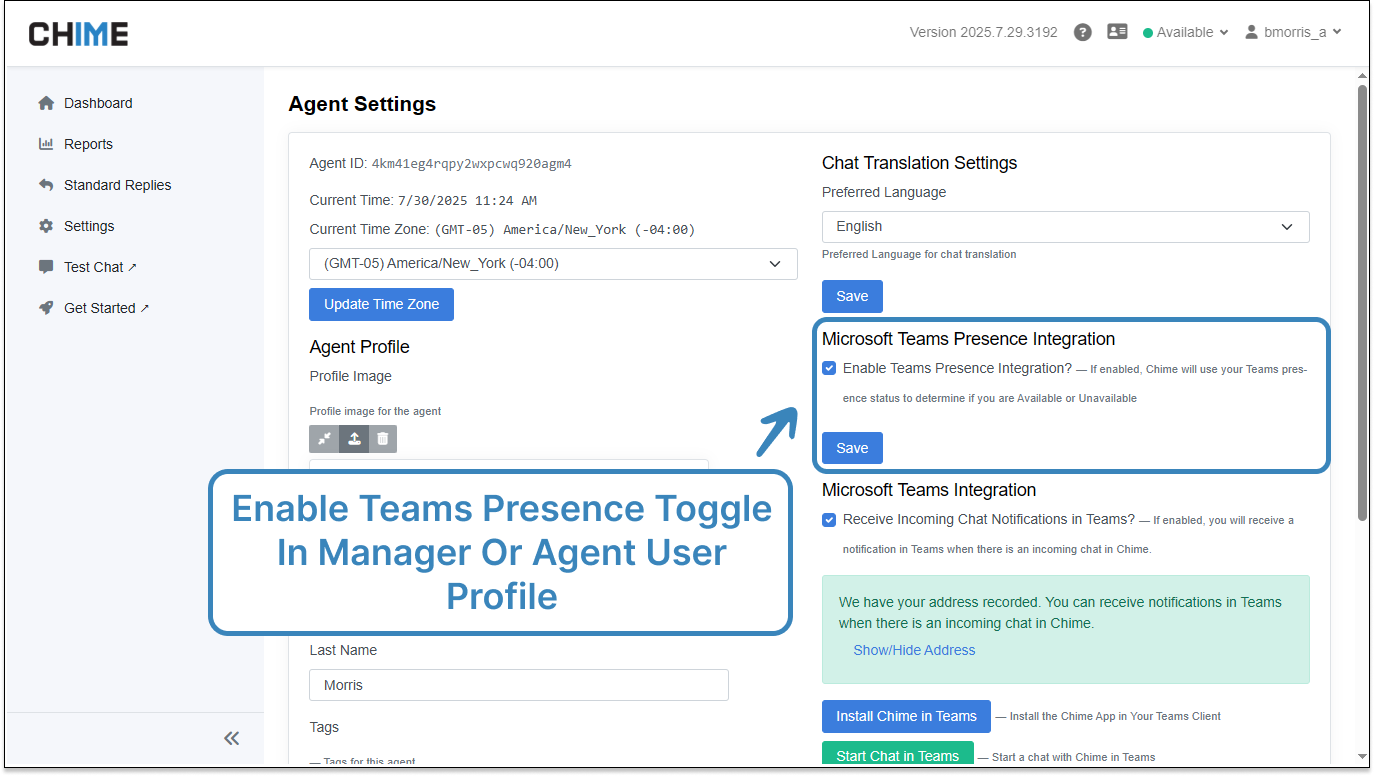
Task: Click the Get Started rocket icon
Action: click(x=46, y=308)
